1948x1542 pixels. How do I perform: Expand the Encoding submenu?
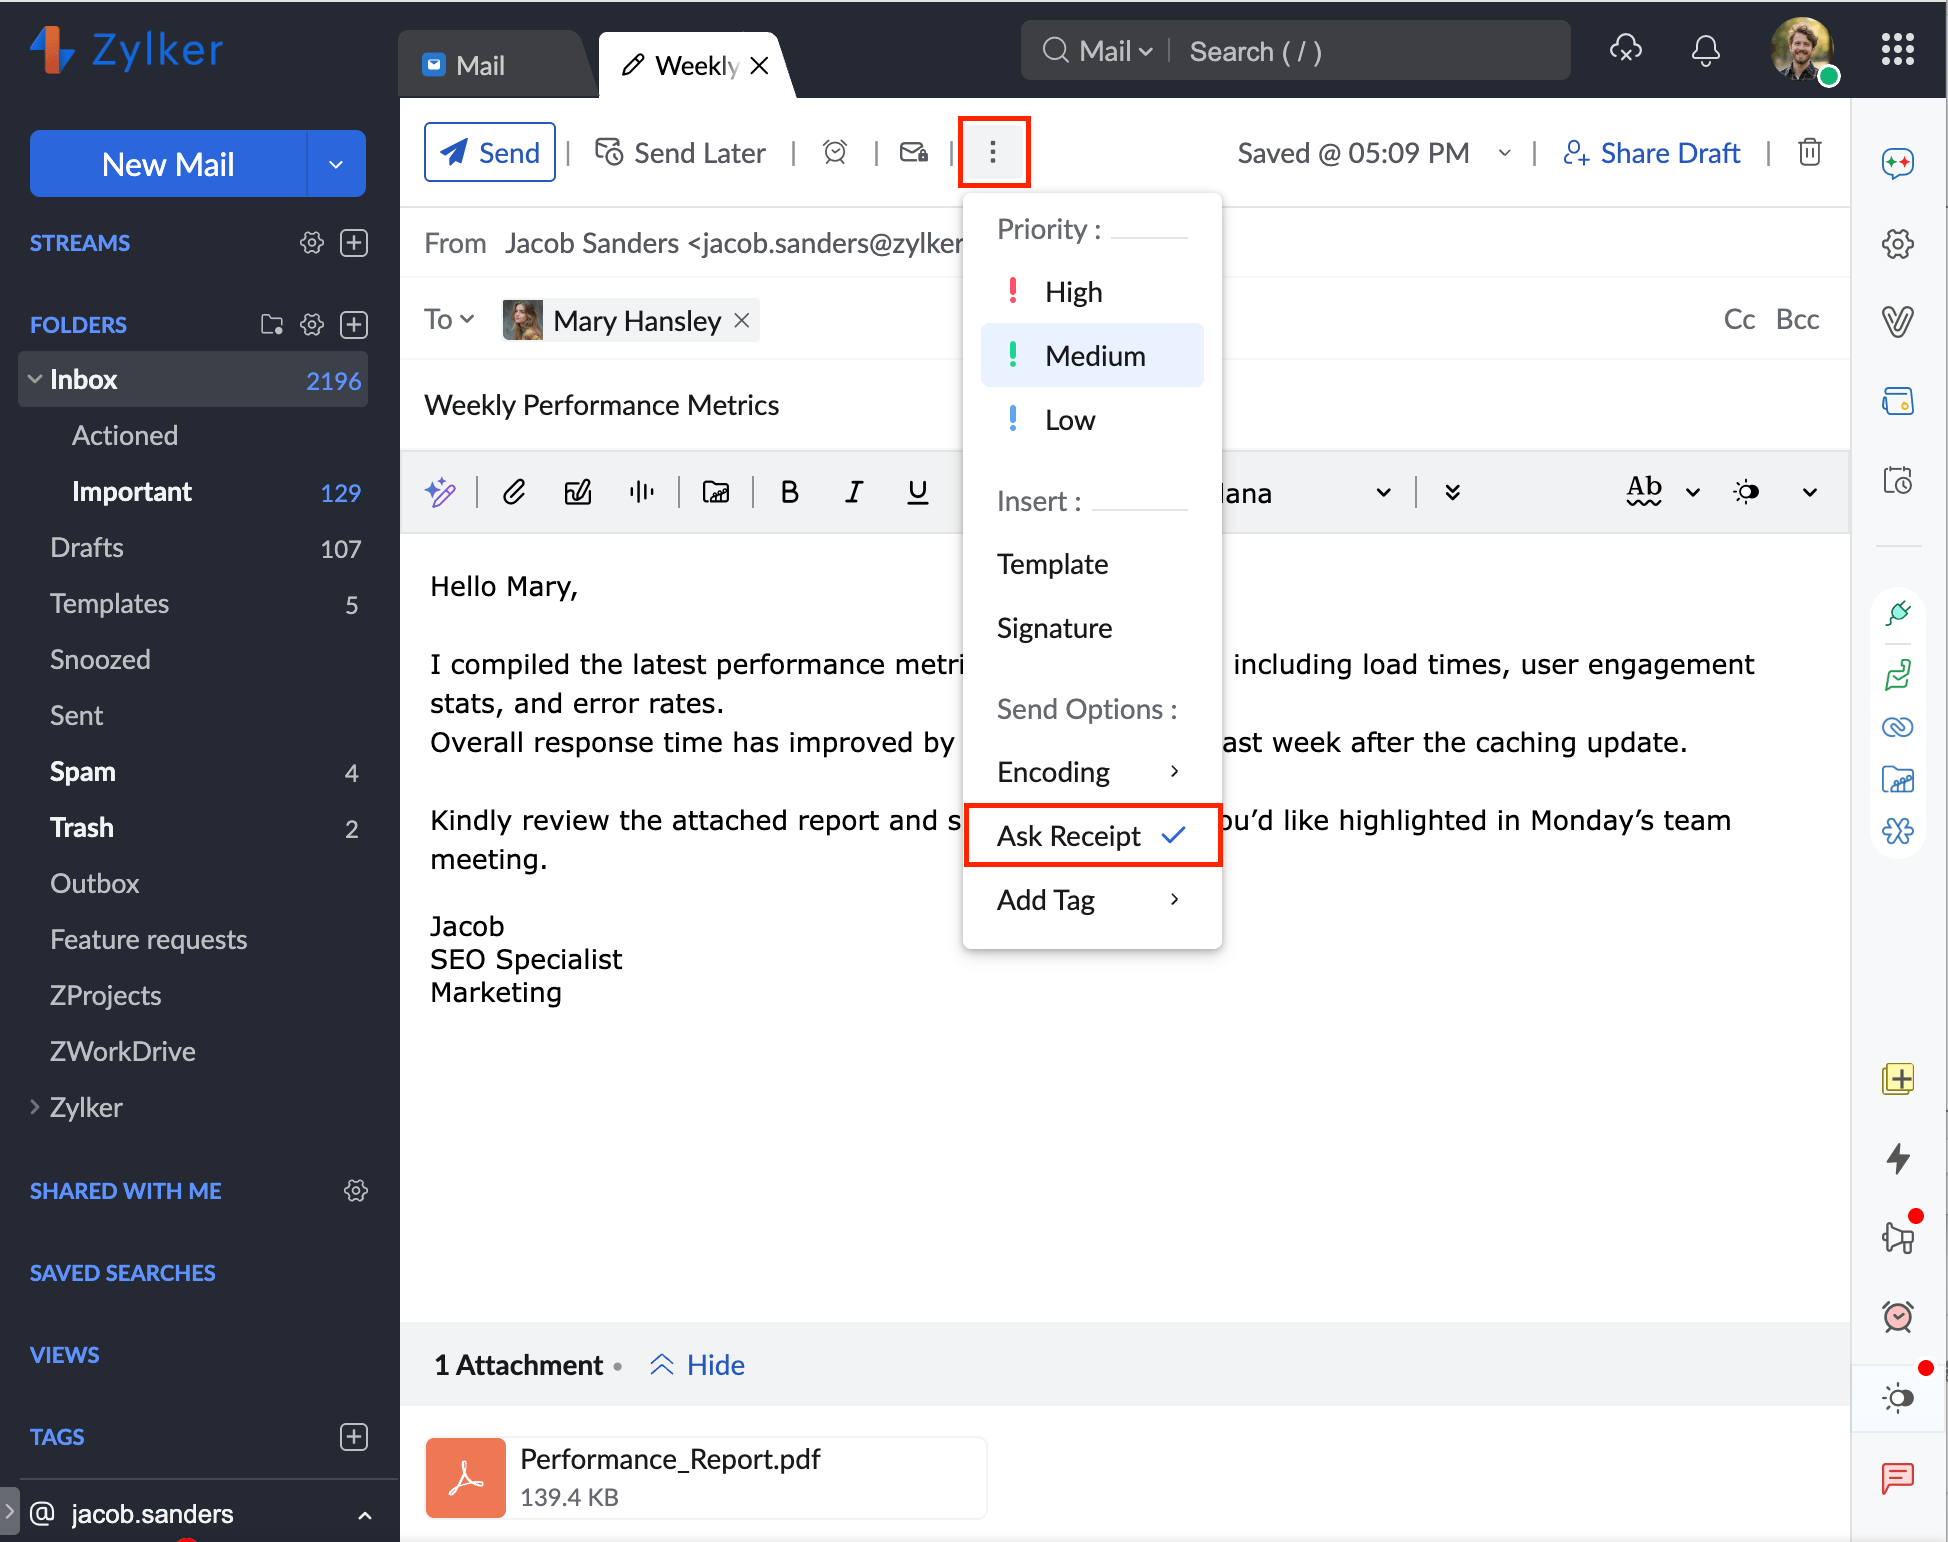tap(1092, 772)
